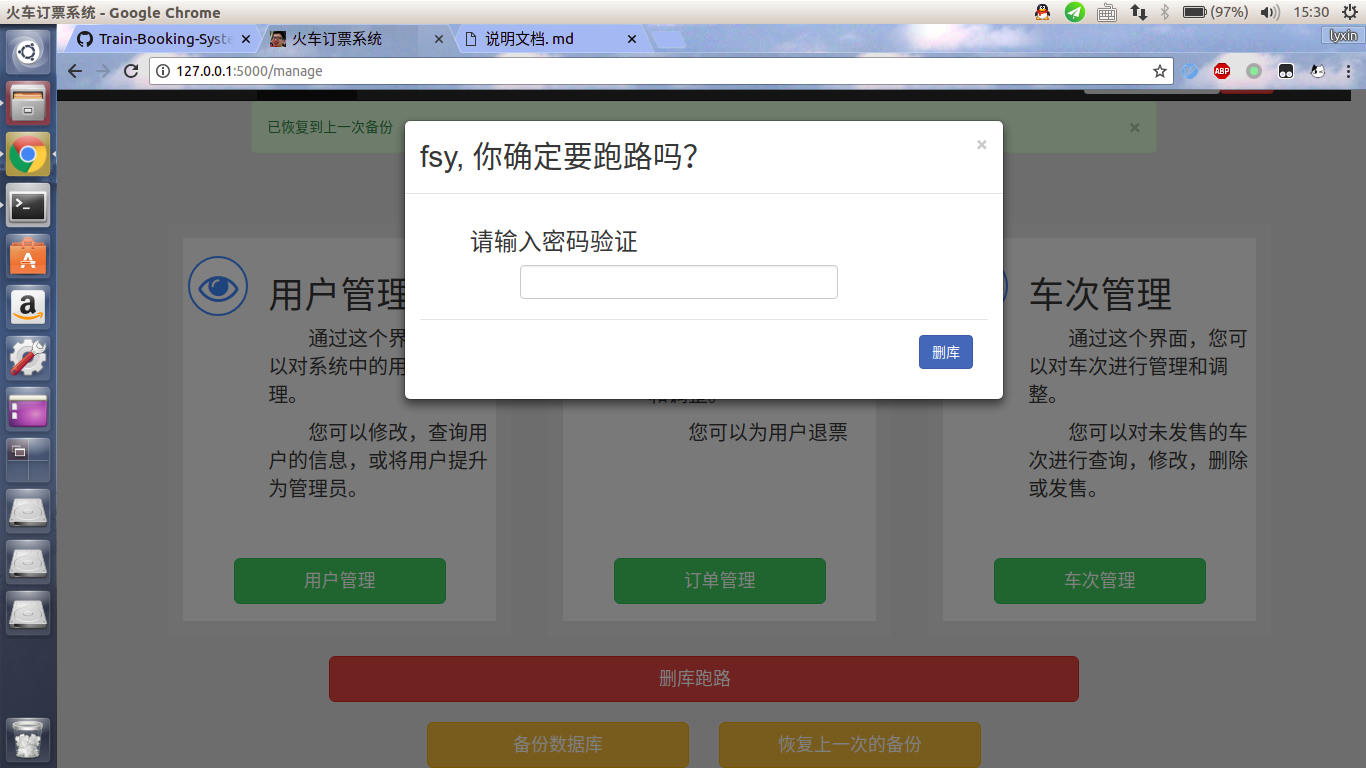Open Ubuntu Dash from the launcher
Viewport: 1366px width, 768px height.
point(28,52)
